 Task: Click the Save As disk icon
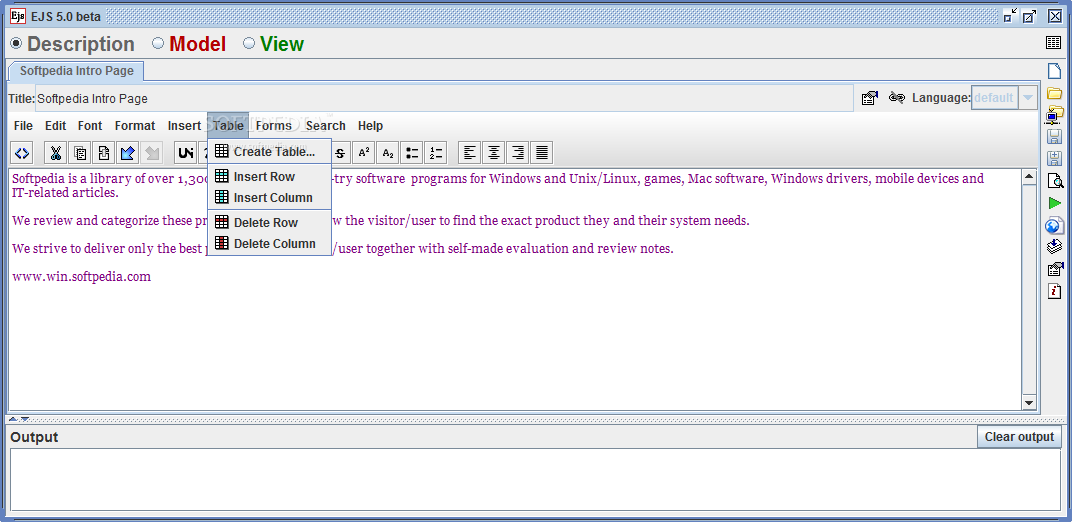click(1054, 159)
